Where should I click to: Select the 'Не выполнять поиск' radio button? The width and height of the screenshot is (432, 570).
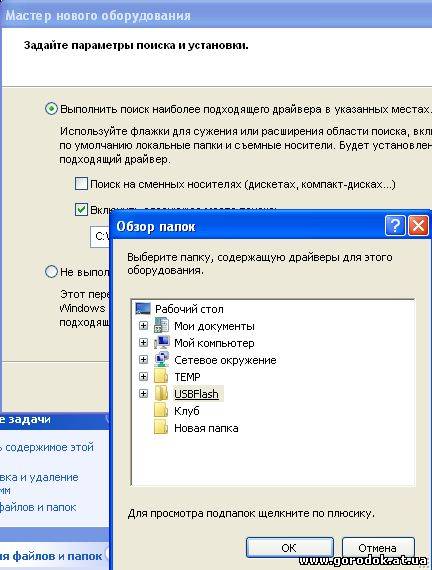[51, 272]
